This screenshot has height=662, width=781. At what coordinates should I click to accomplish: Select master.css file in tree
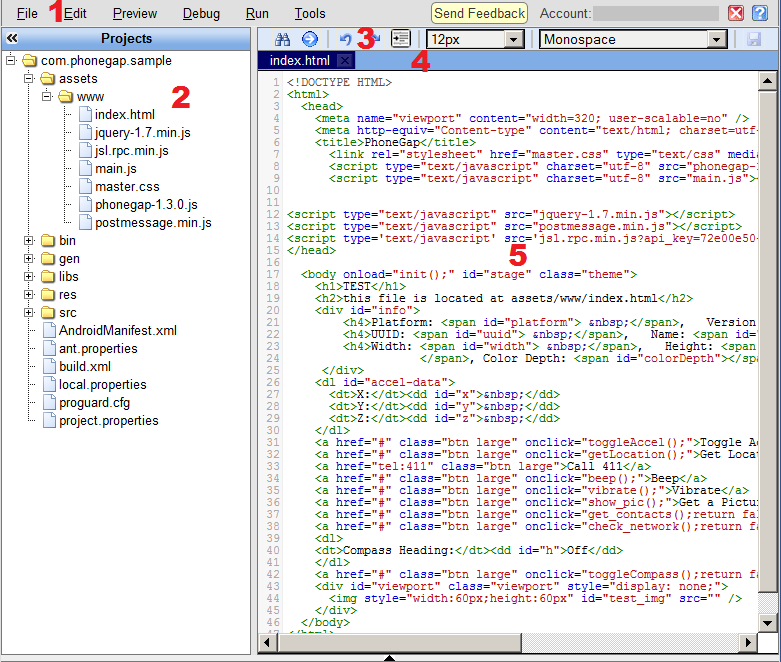click(128, 186)
